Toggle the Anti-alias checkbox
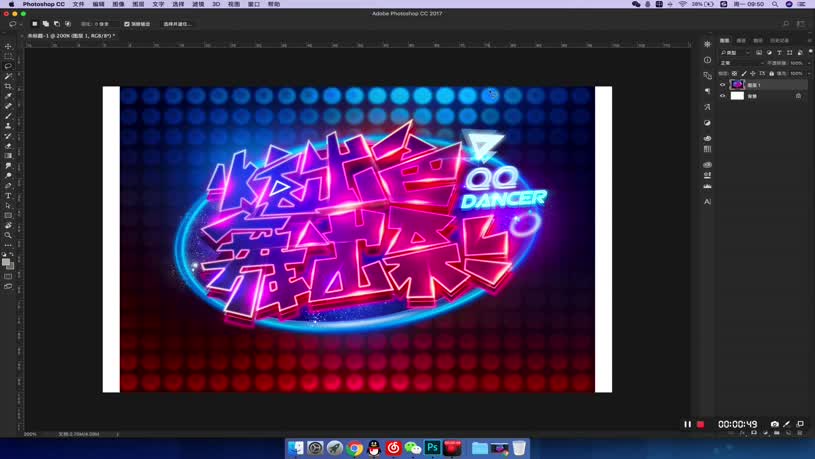 (x=127, y=24)
